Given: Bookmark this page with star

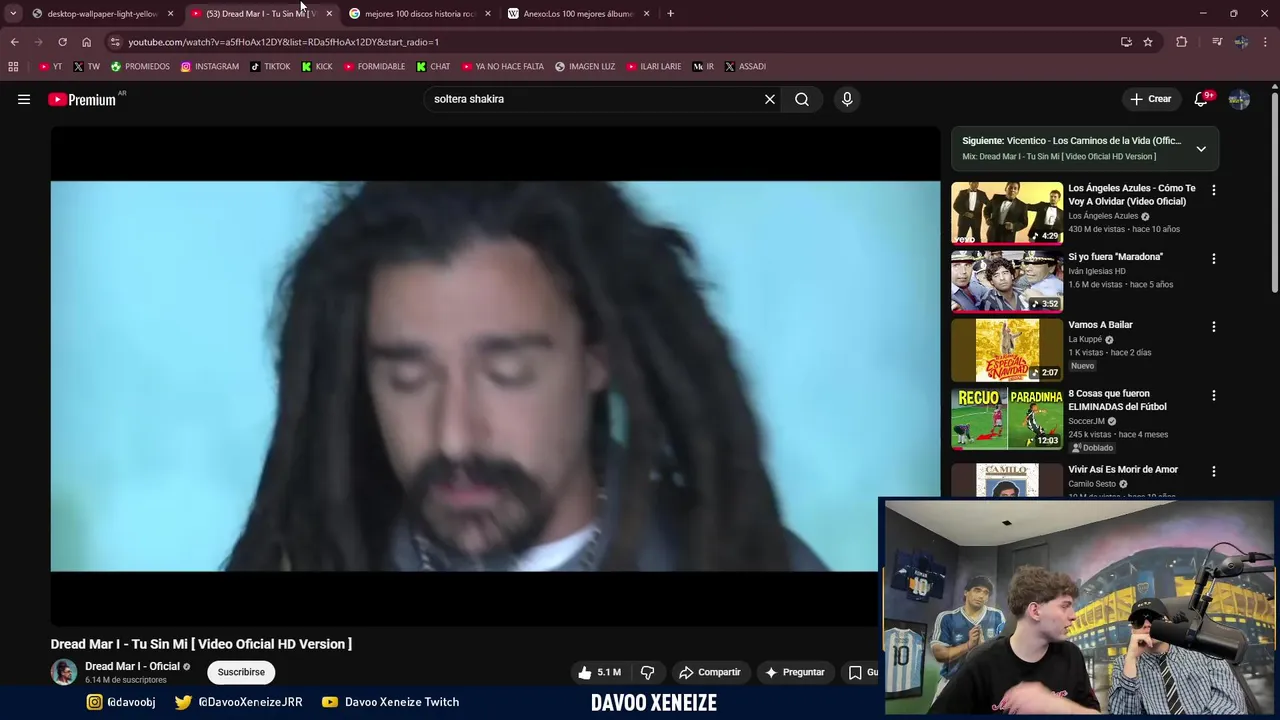Looking at the screenshot, I should click(x=1148, y=42).
